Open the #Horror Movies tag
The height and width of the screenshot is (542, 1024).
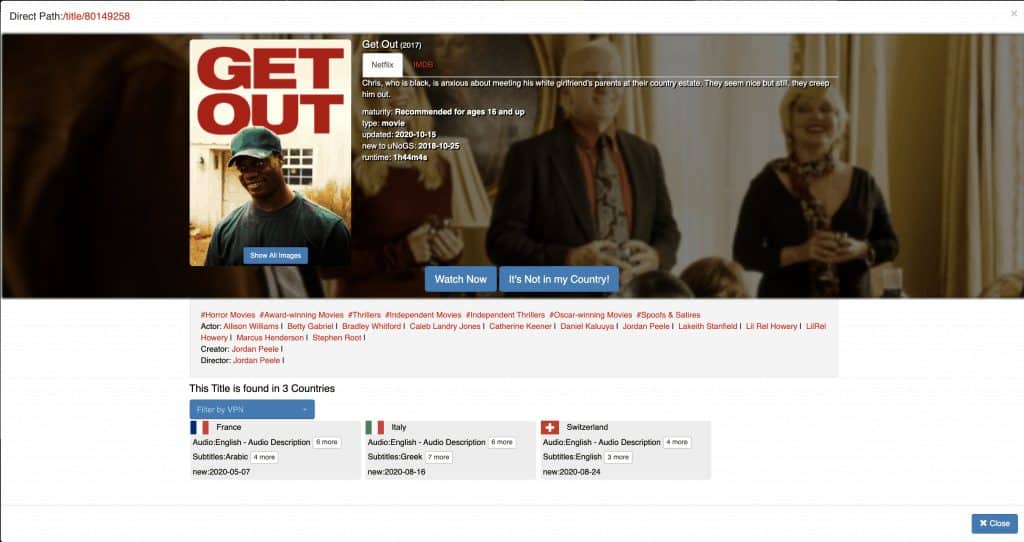pos(228,315)
